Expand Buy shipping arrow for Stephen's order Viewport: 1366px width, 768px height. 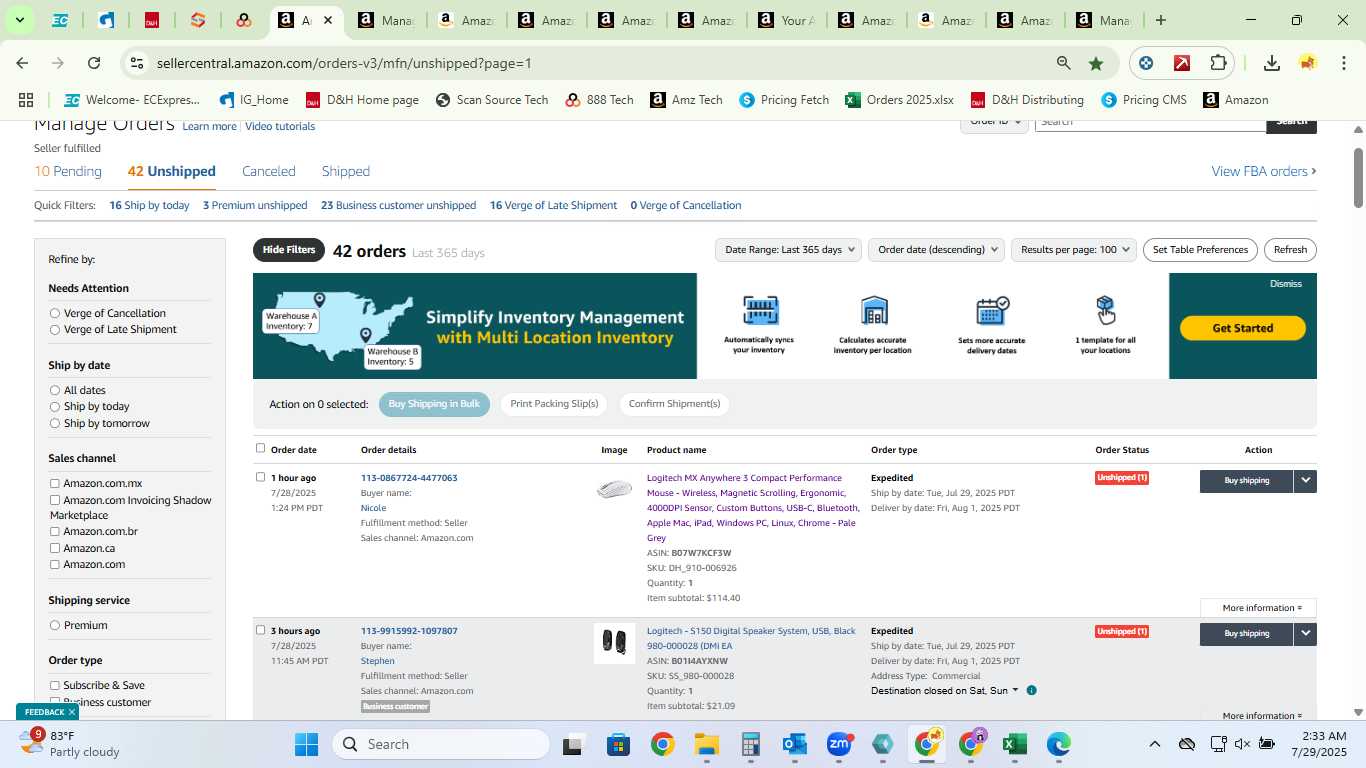click(x=1305, y=633)
